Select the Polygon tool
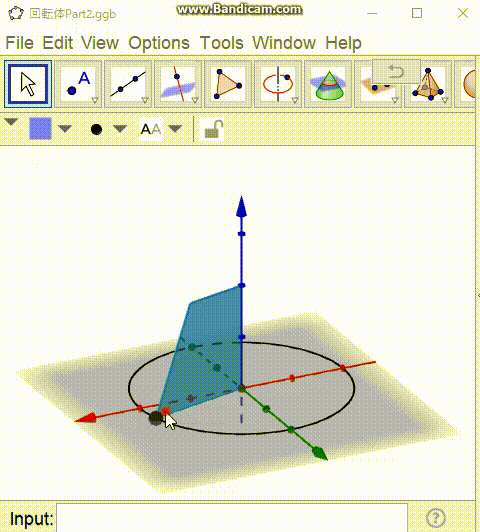Viewport: 480px width, 532px height. 228,84
